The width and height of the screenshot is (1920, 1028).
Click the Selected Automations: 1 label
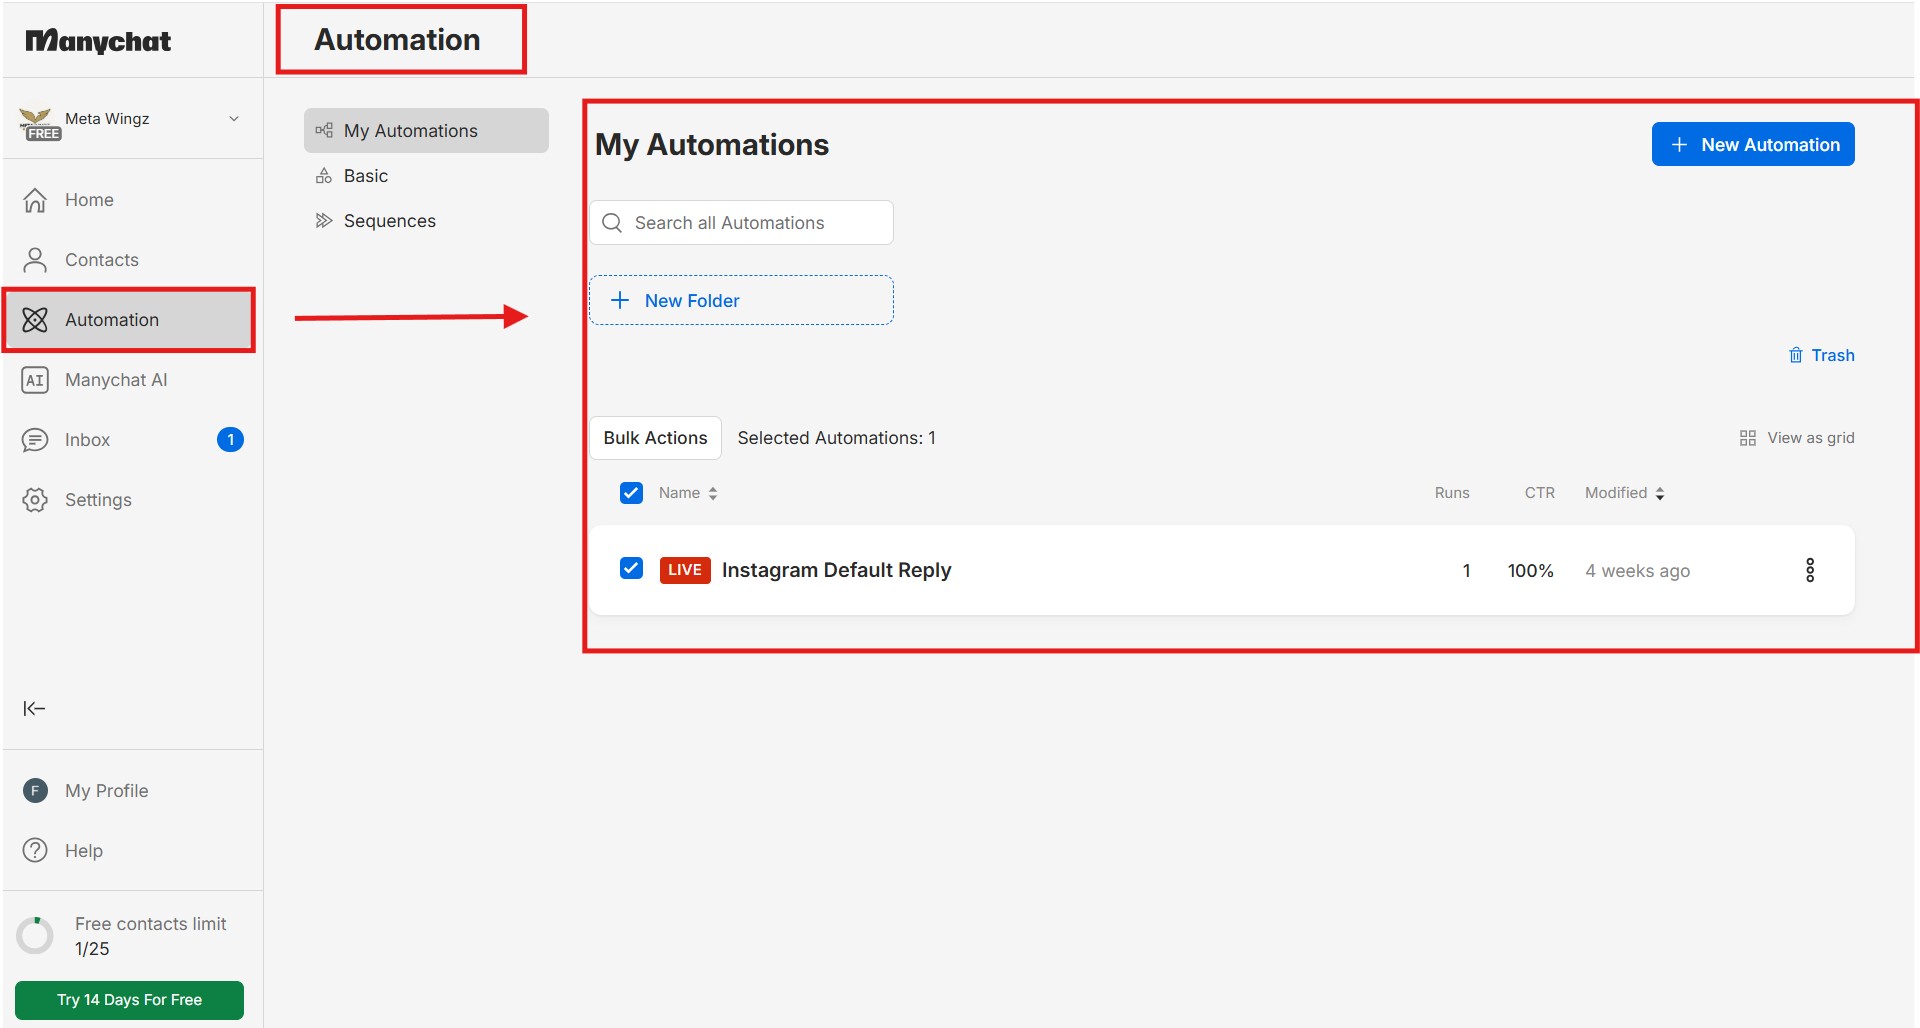pyautogui.click(x=836, y=438)
